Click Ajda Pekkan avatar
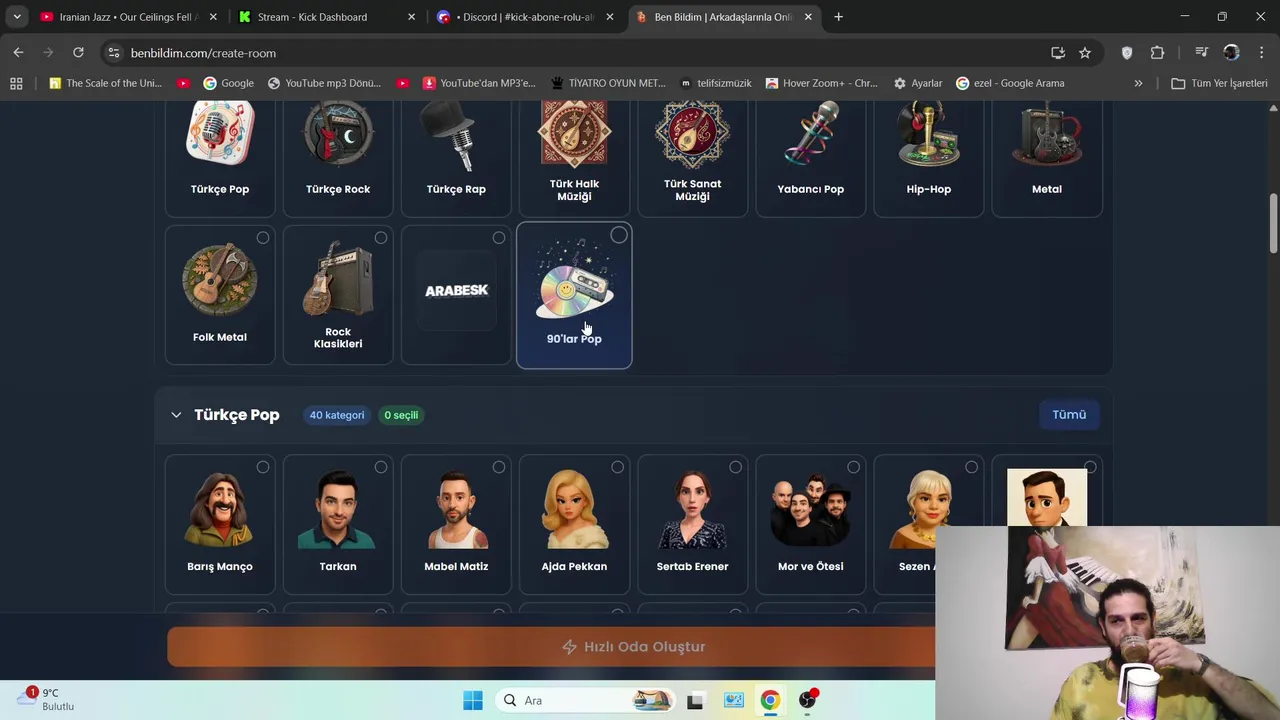 574,509
